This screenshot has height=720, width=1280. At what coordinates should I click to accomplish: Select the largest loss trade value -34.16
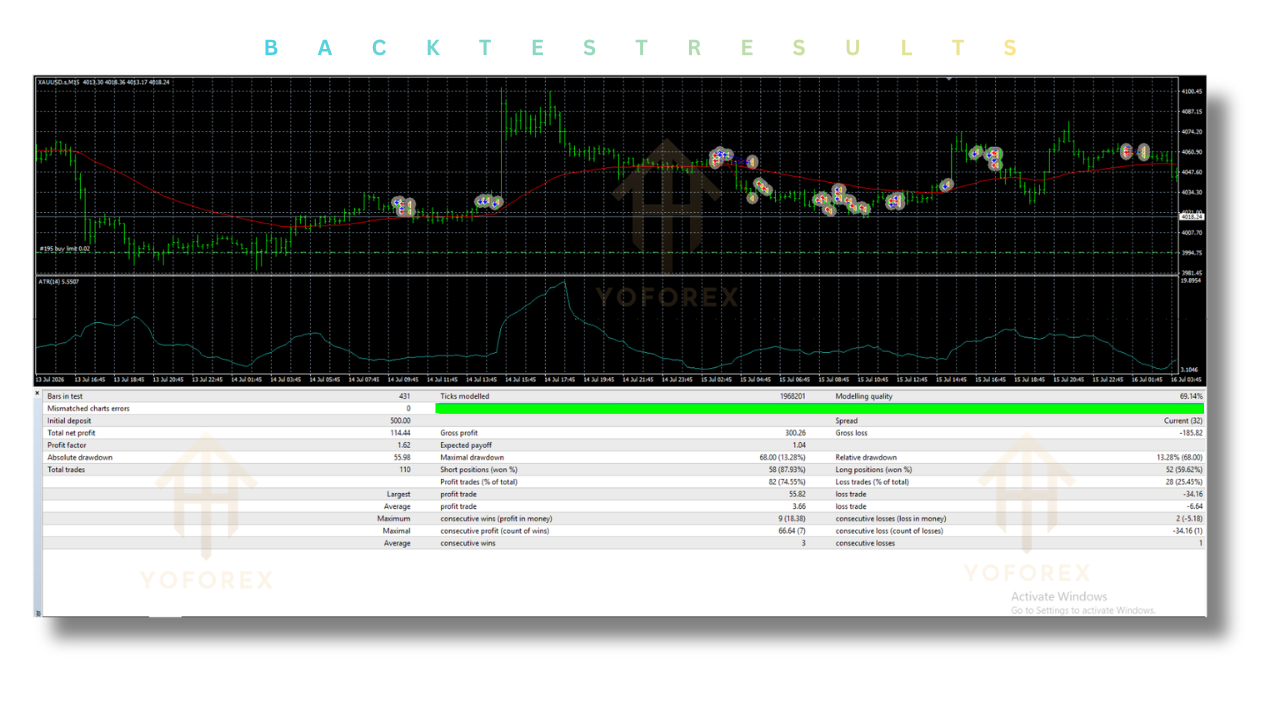click(x=1192, y=494)
